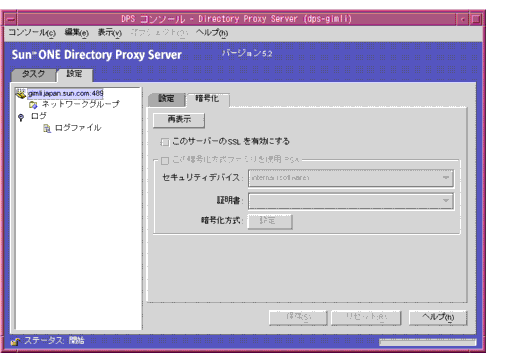
Task: Toggle the RSA cipher family checkbox
Action: tap(165, 160)
